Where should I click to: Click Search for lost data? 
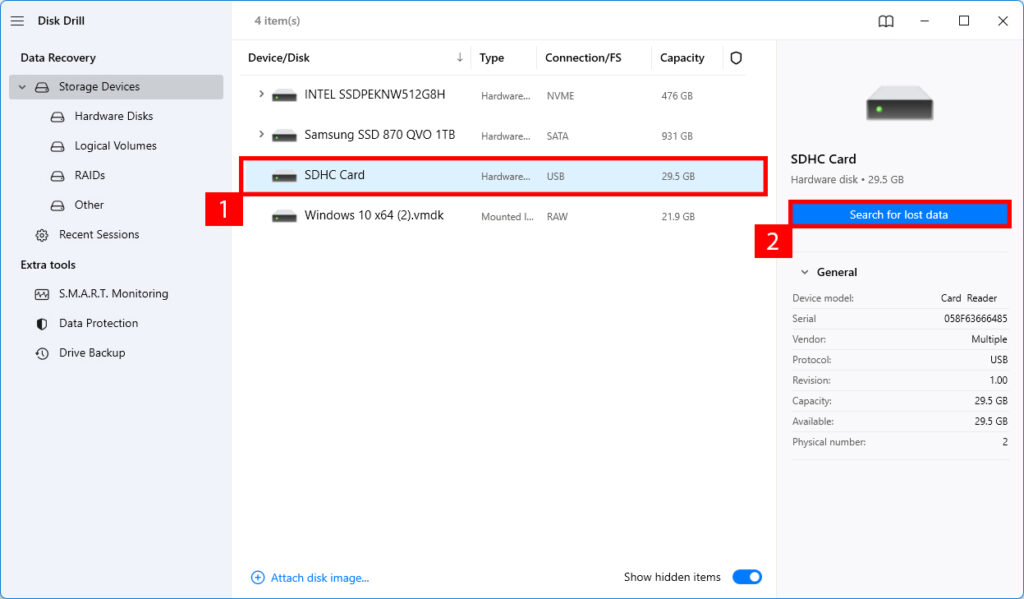tap(898, 213)
